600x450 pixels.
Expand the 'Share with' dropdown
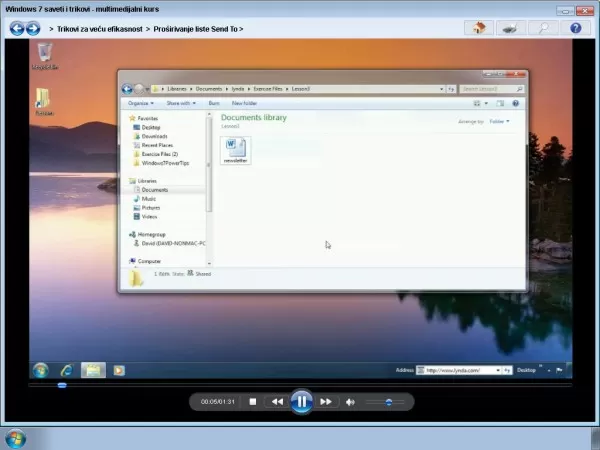[181, 103]
